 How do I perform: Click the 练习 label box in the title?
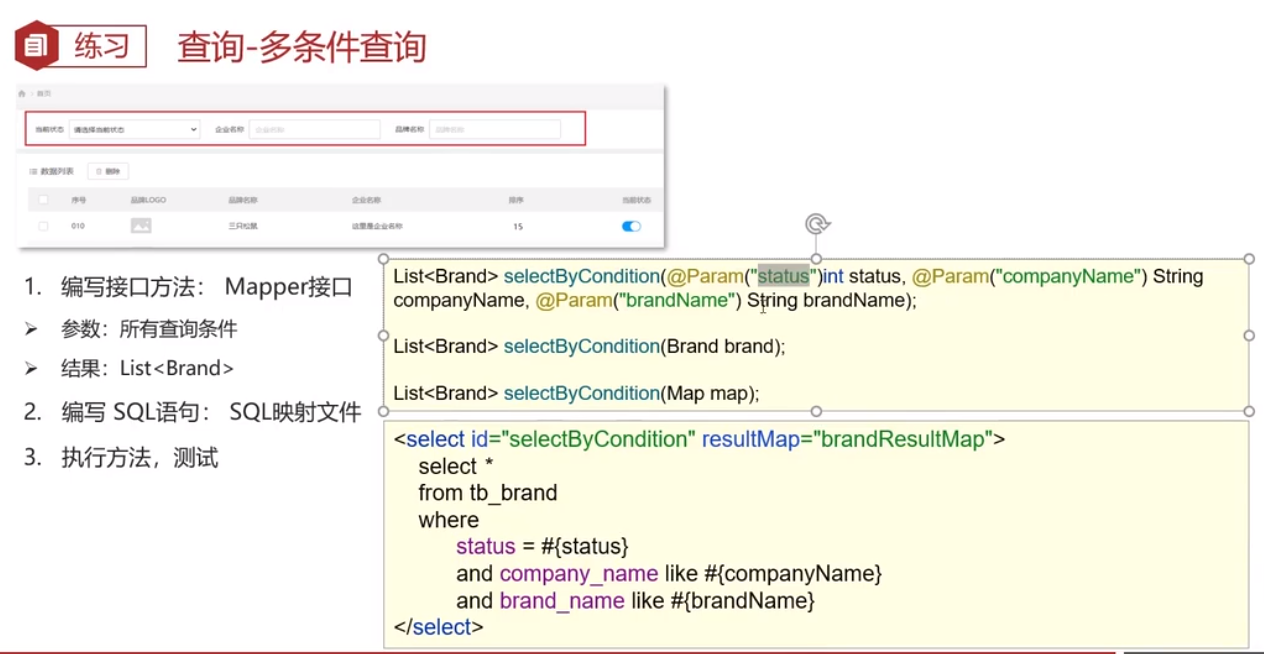tap(102, 46)
